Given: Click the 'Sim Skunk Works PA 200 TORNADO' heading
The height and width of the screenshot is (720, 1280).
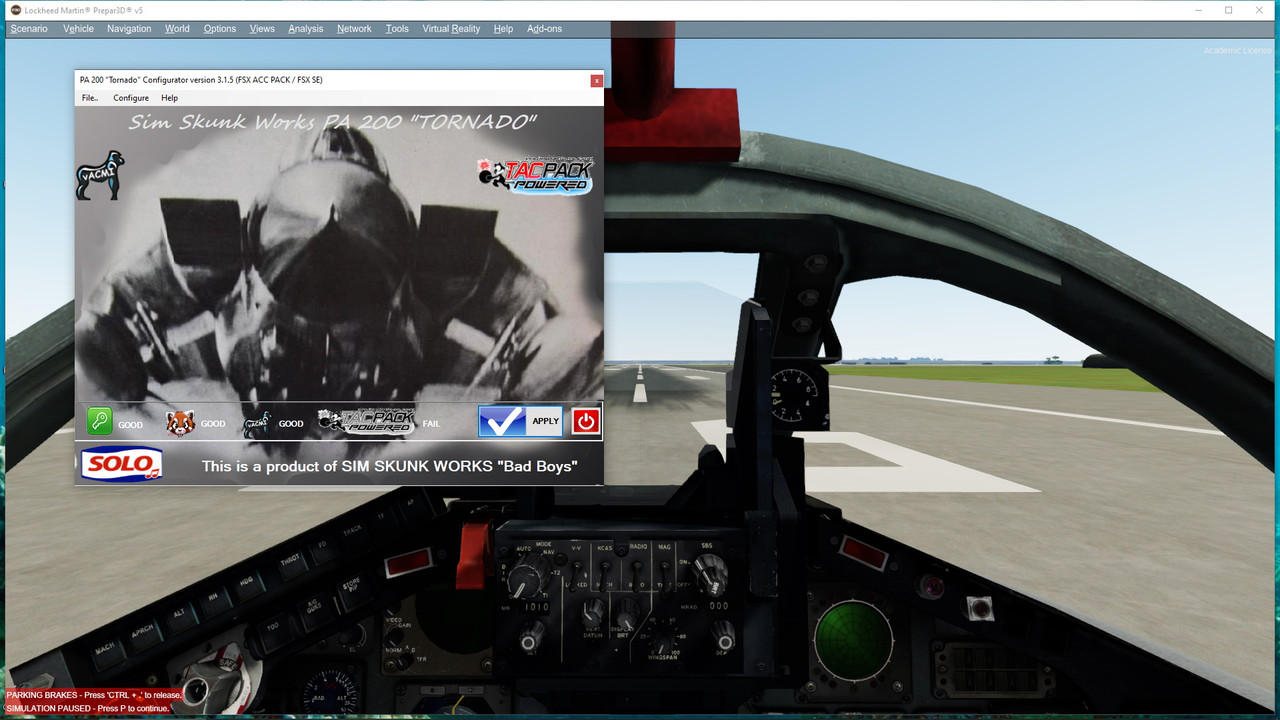Looking at the screenshot, I should click(x=333, y=122).
